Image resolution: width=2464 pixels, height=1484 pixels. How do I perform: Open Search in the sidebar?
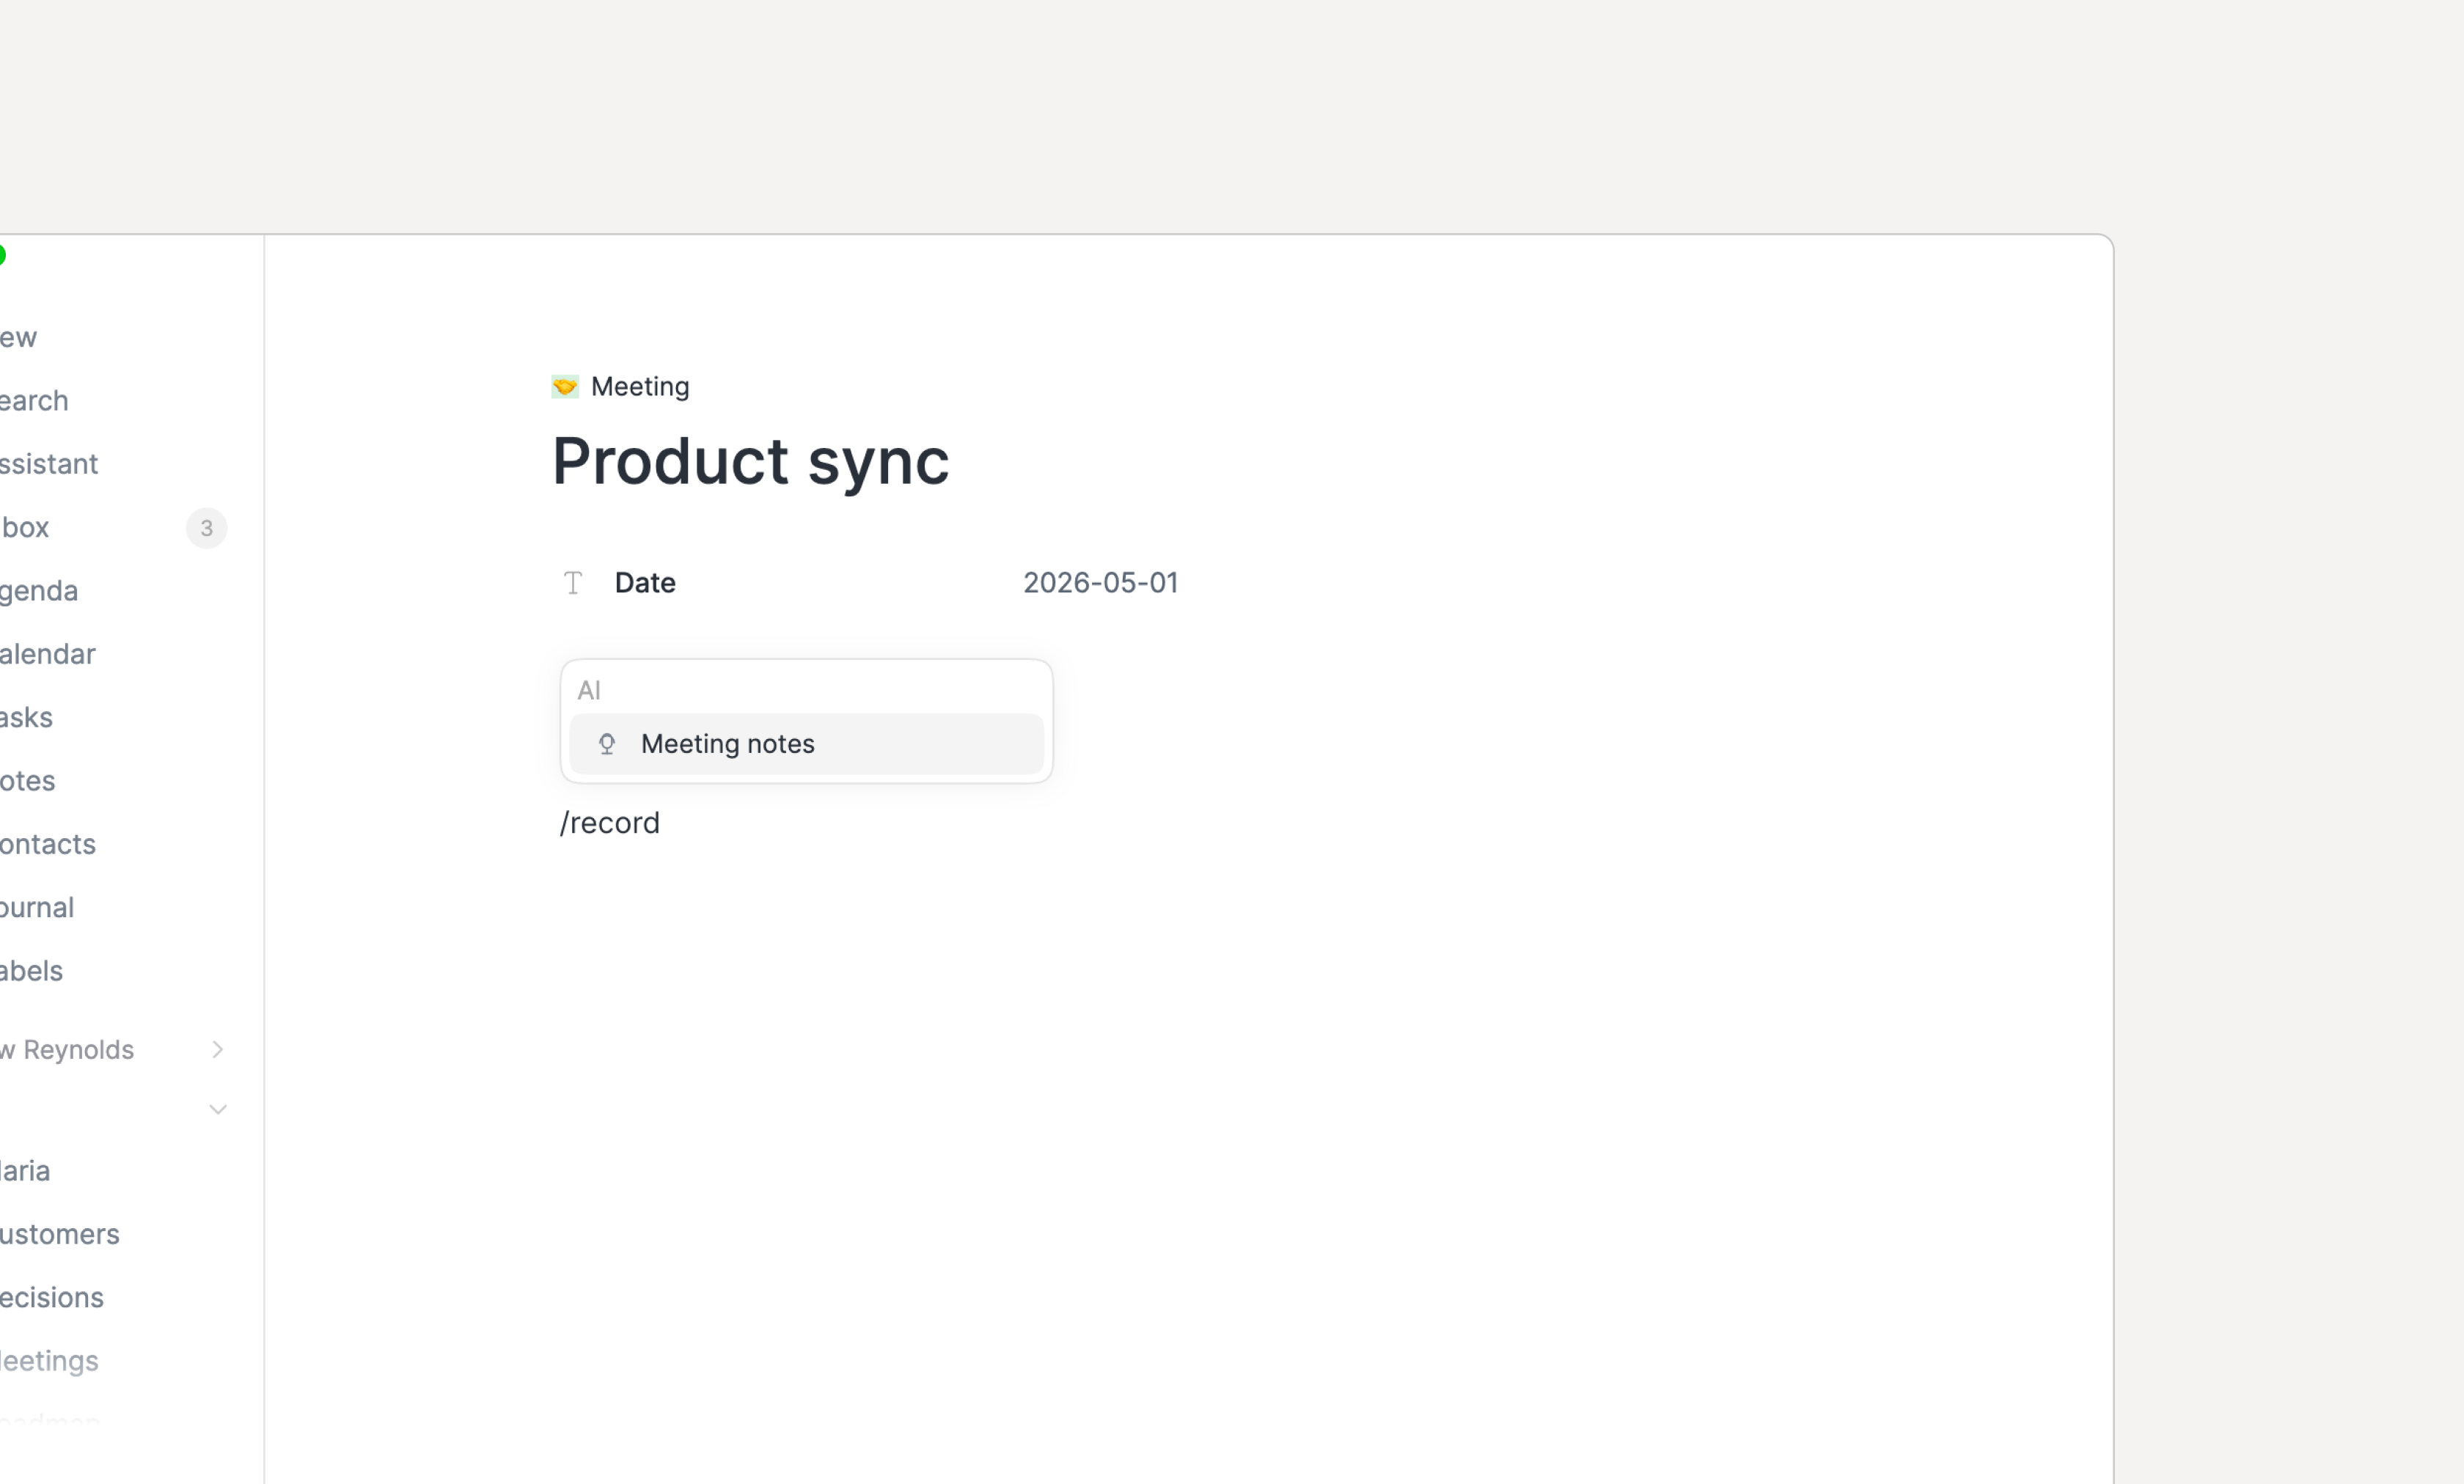click(x=34, y=401)
